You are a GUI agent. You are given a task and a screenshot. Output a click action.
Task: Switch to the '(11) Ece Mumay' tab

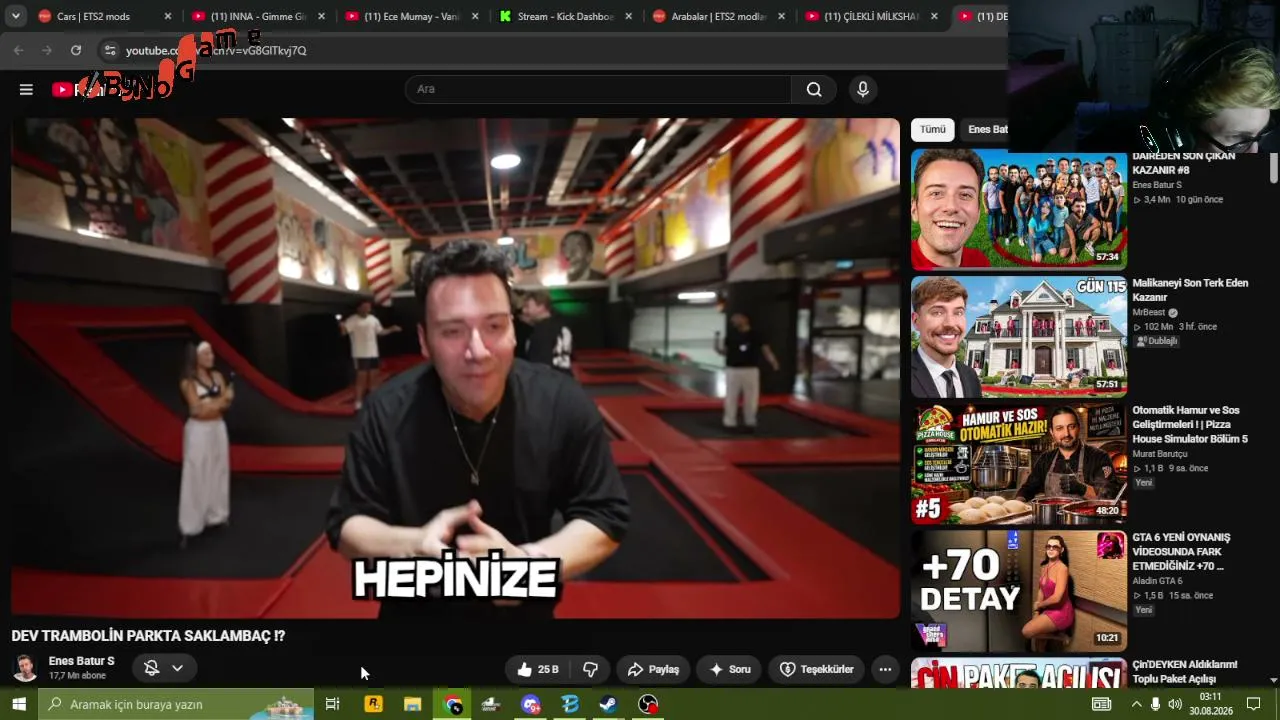pyautogui.click(x=411, y=16)
